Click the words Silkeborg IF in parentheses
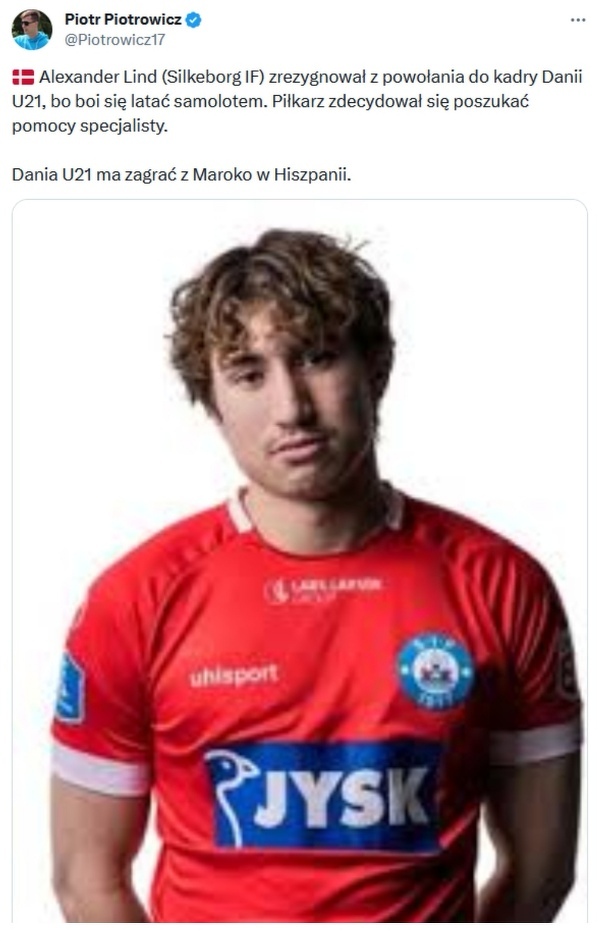 point(214,77)
